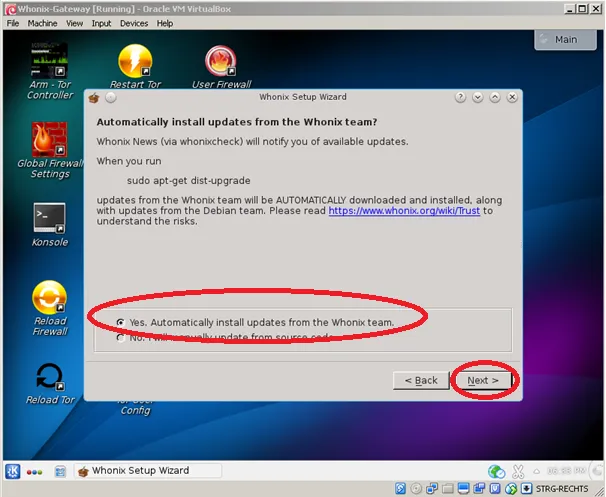Expand hidden system tray icons arrow
This screenshot has height=497, width=606.
(536, 471)
